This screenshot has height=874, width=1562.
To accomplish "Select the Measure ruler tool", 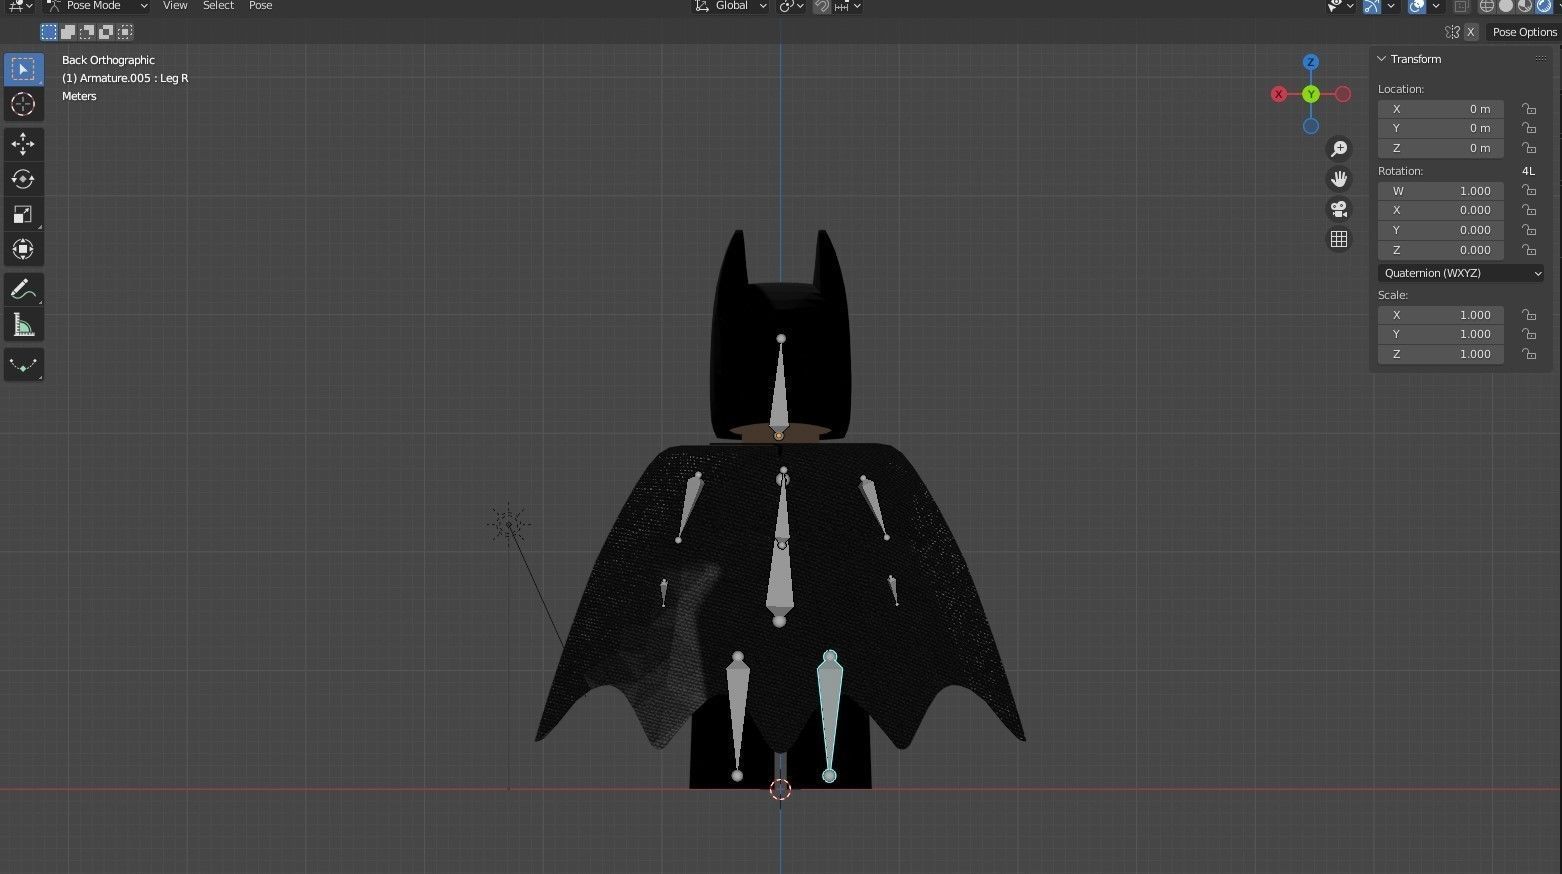I will [23, 325].
